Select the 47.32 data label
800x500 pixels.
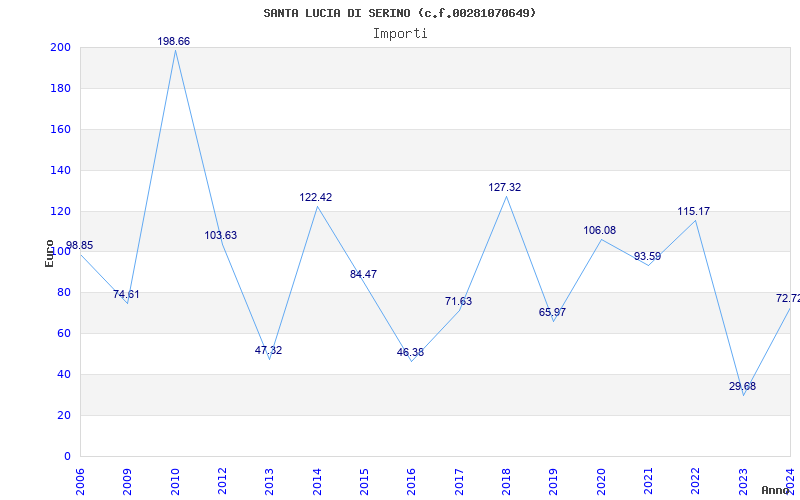tap(268, 351)
